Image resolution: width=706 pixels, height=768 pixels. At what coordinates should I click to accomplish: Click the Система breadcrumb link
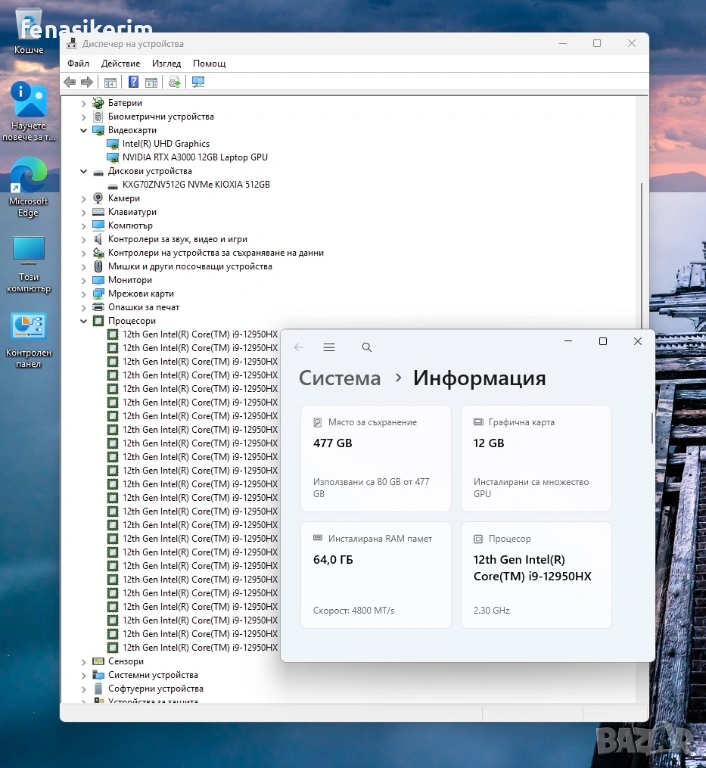coord(340,378)
